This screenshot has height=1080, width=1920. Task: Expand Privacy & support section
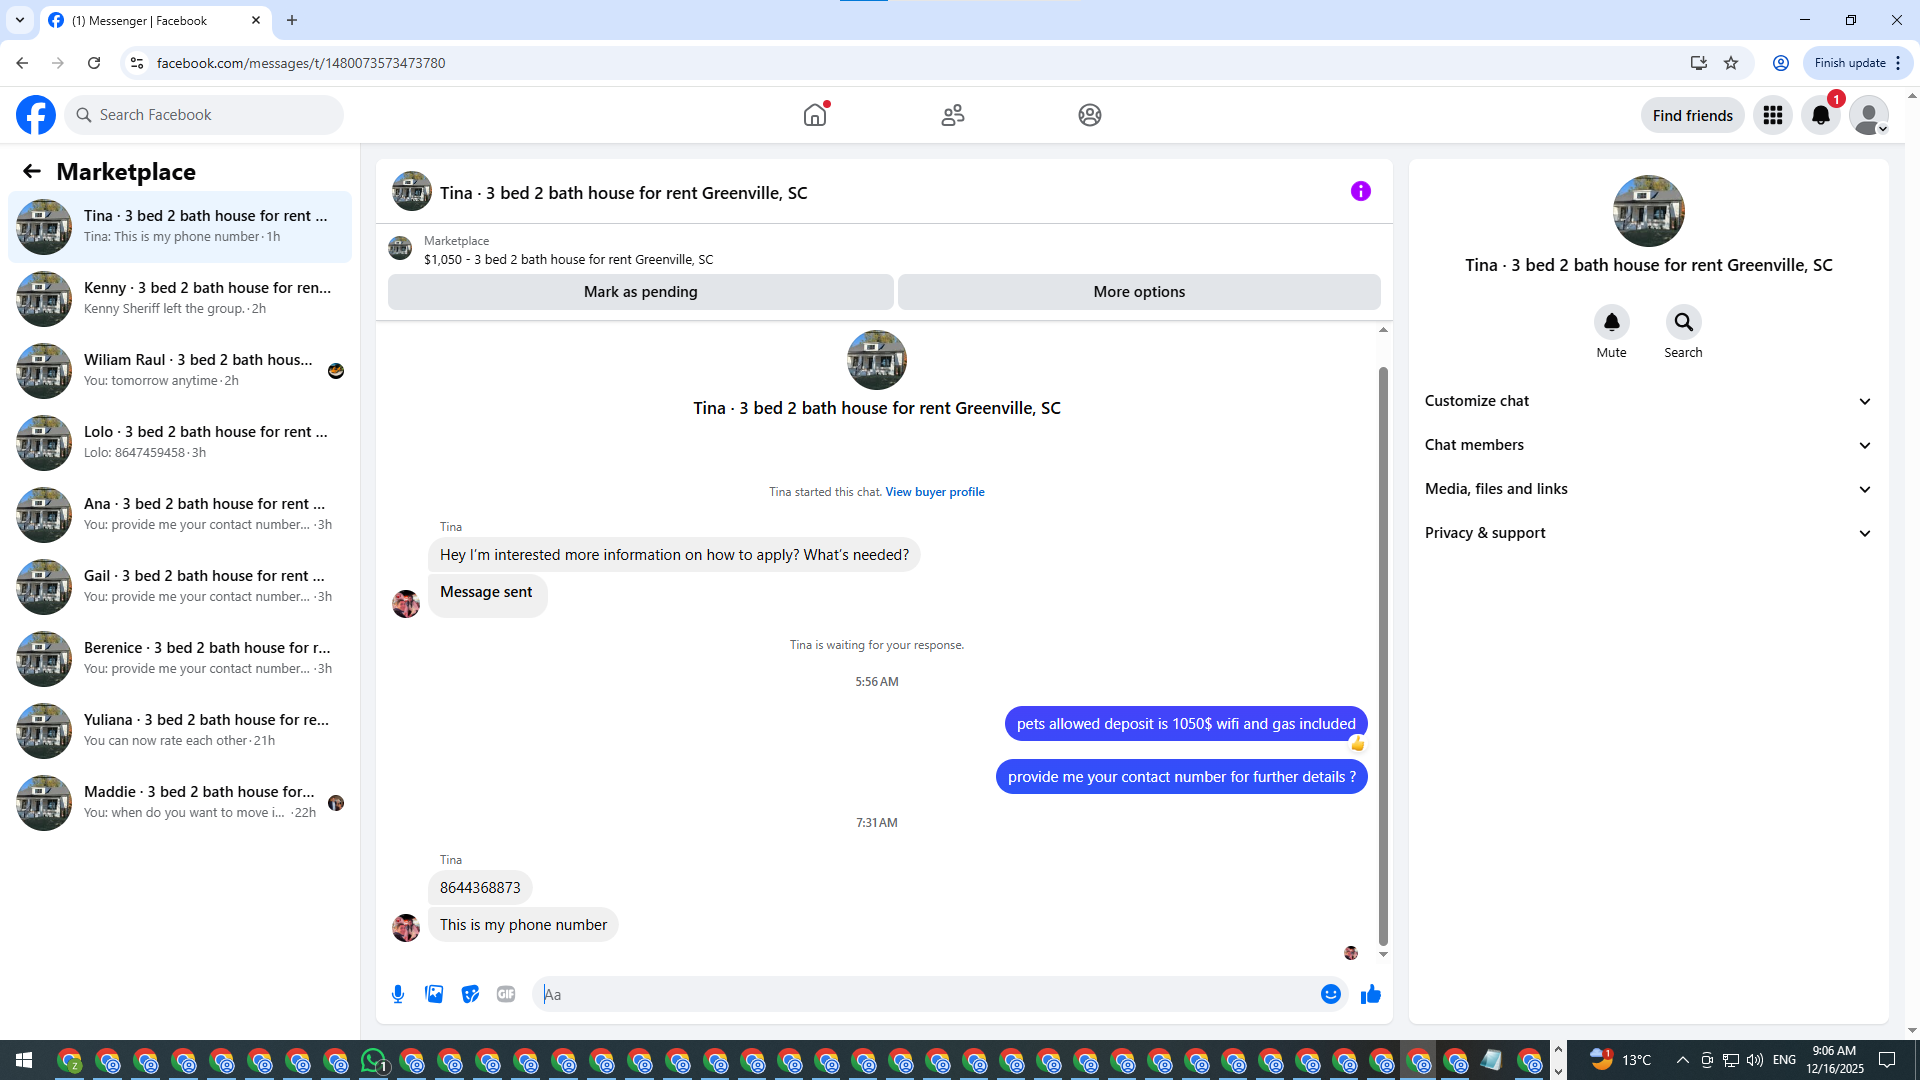click(x=1648, y=533)
